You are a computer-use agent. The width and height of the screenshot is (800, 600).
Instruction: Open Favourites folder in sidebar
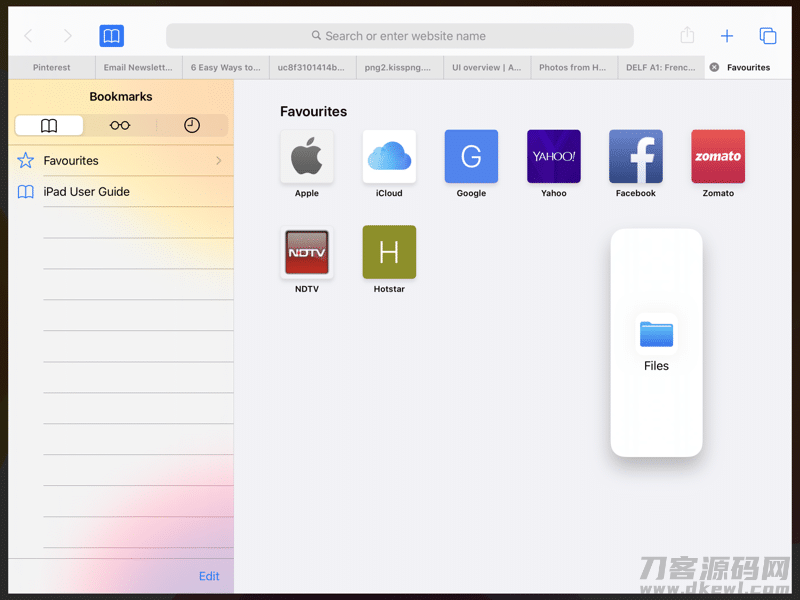121,161
